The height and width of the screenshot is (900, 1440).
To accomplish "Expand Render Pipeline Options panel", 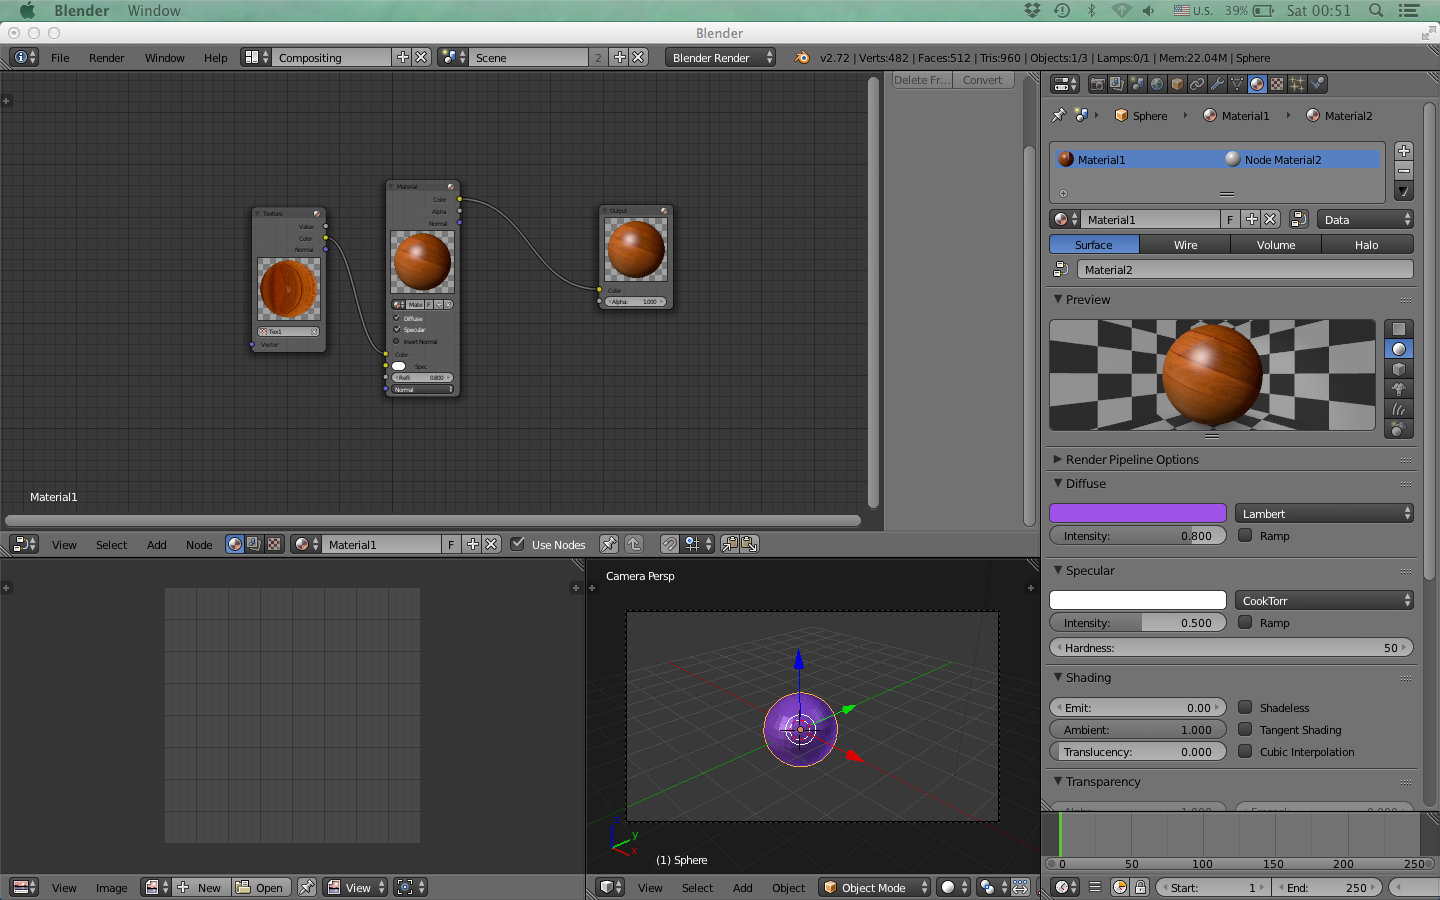I will coord(1059,459).
